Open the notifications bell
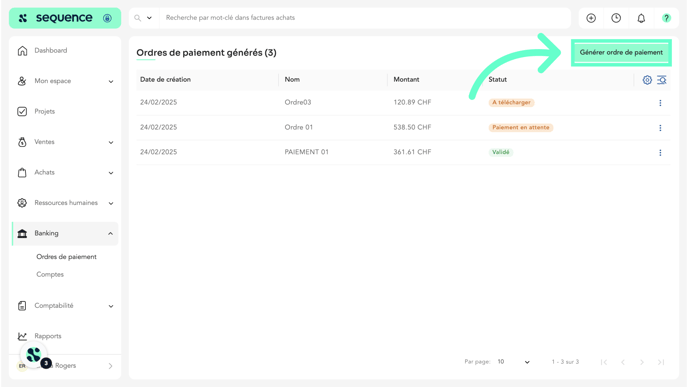Viewport: 688px width, 387px height. 641,18
